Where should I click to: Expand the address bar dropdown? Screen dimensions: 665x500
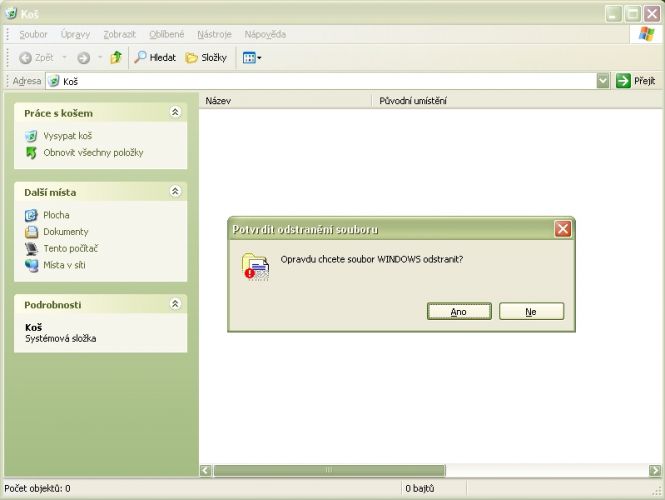(603, 81)
